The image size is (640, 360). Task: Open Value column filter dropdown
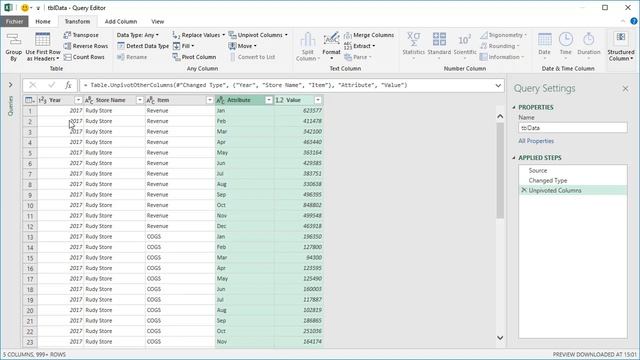pos(318,100)
